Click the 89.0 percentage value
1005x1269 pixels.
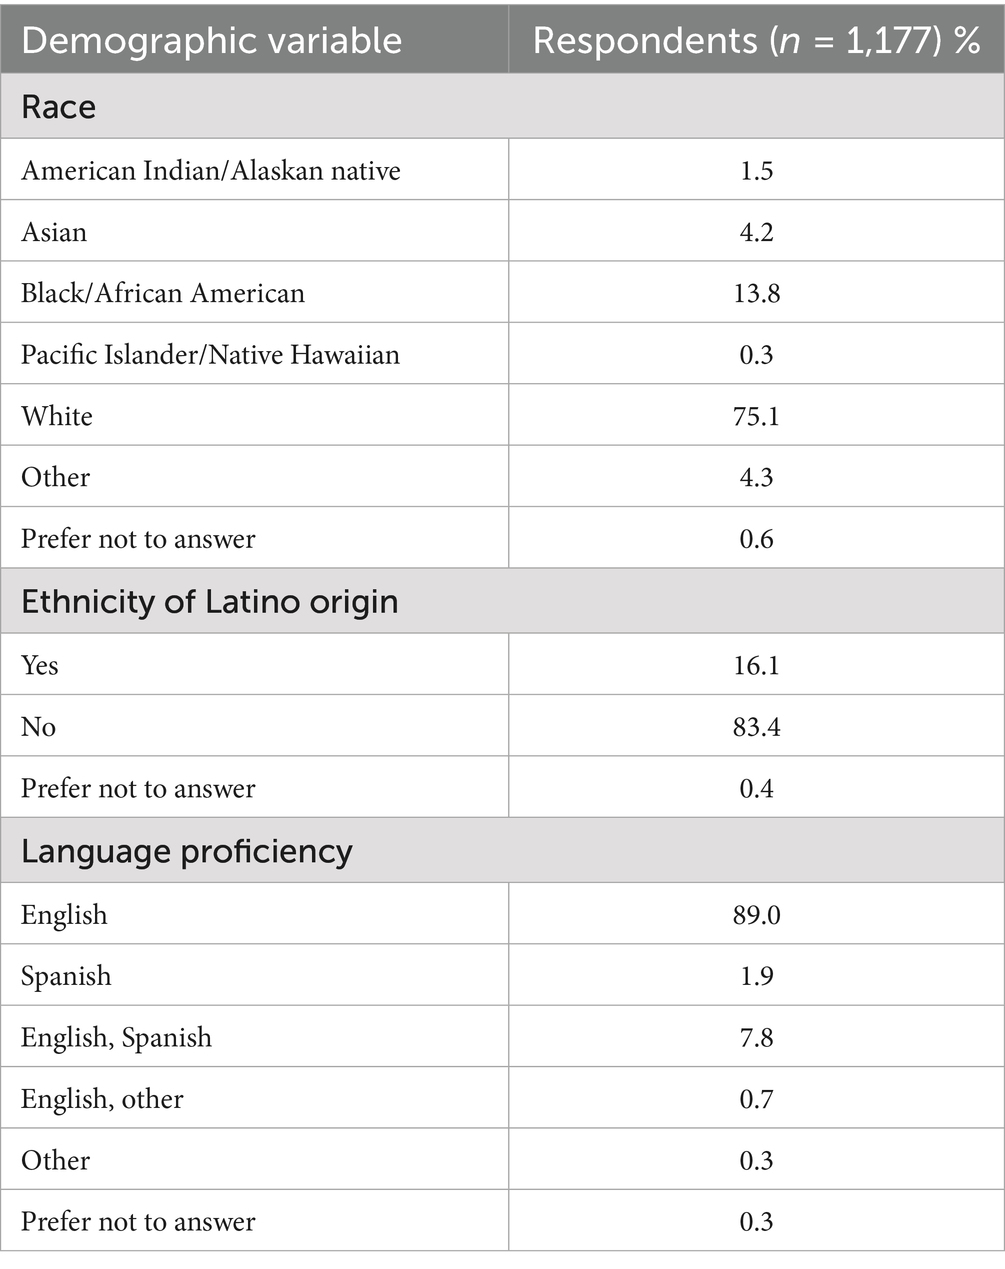tap(756, 915)
